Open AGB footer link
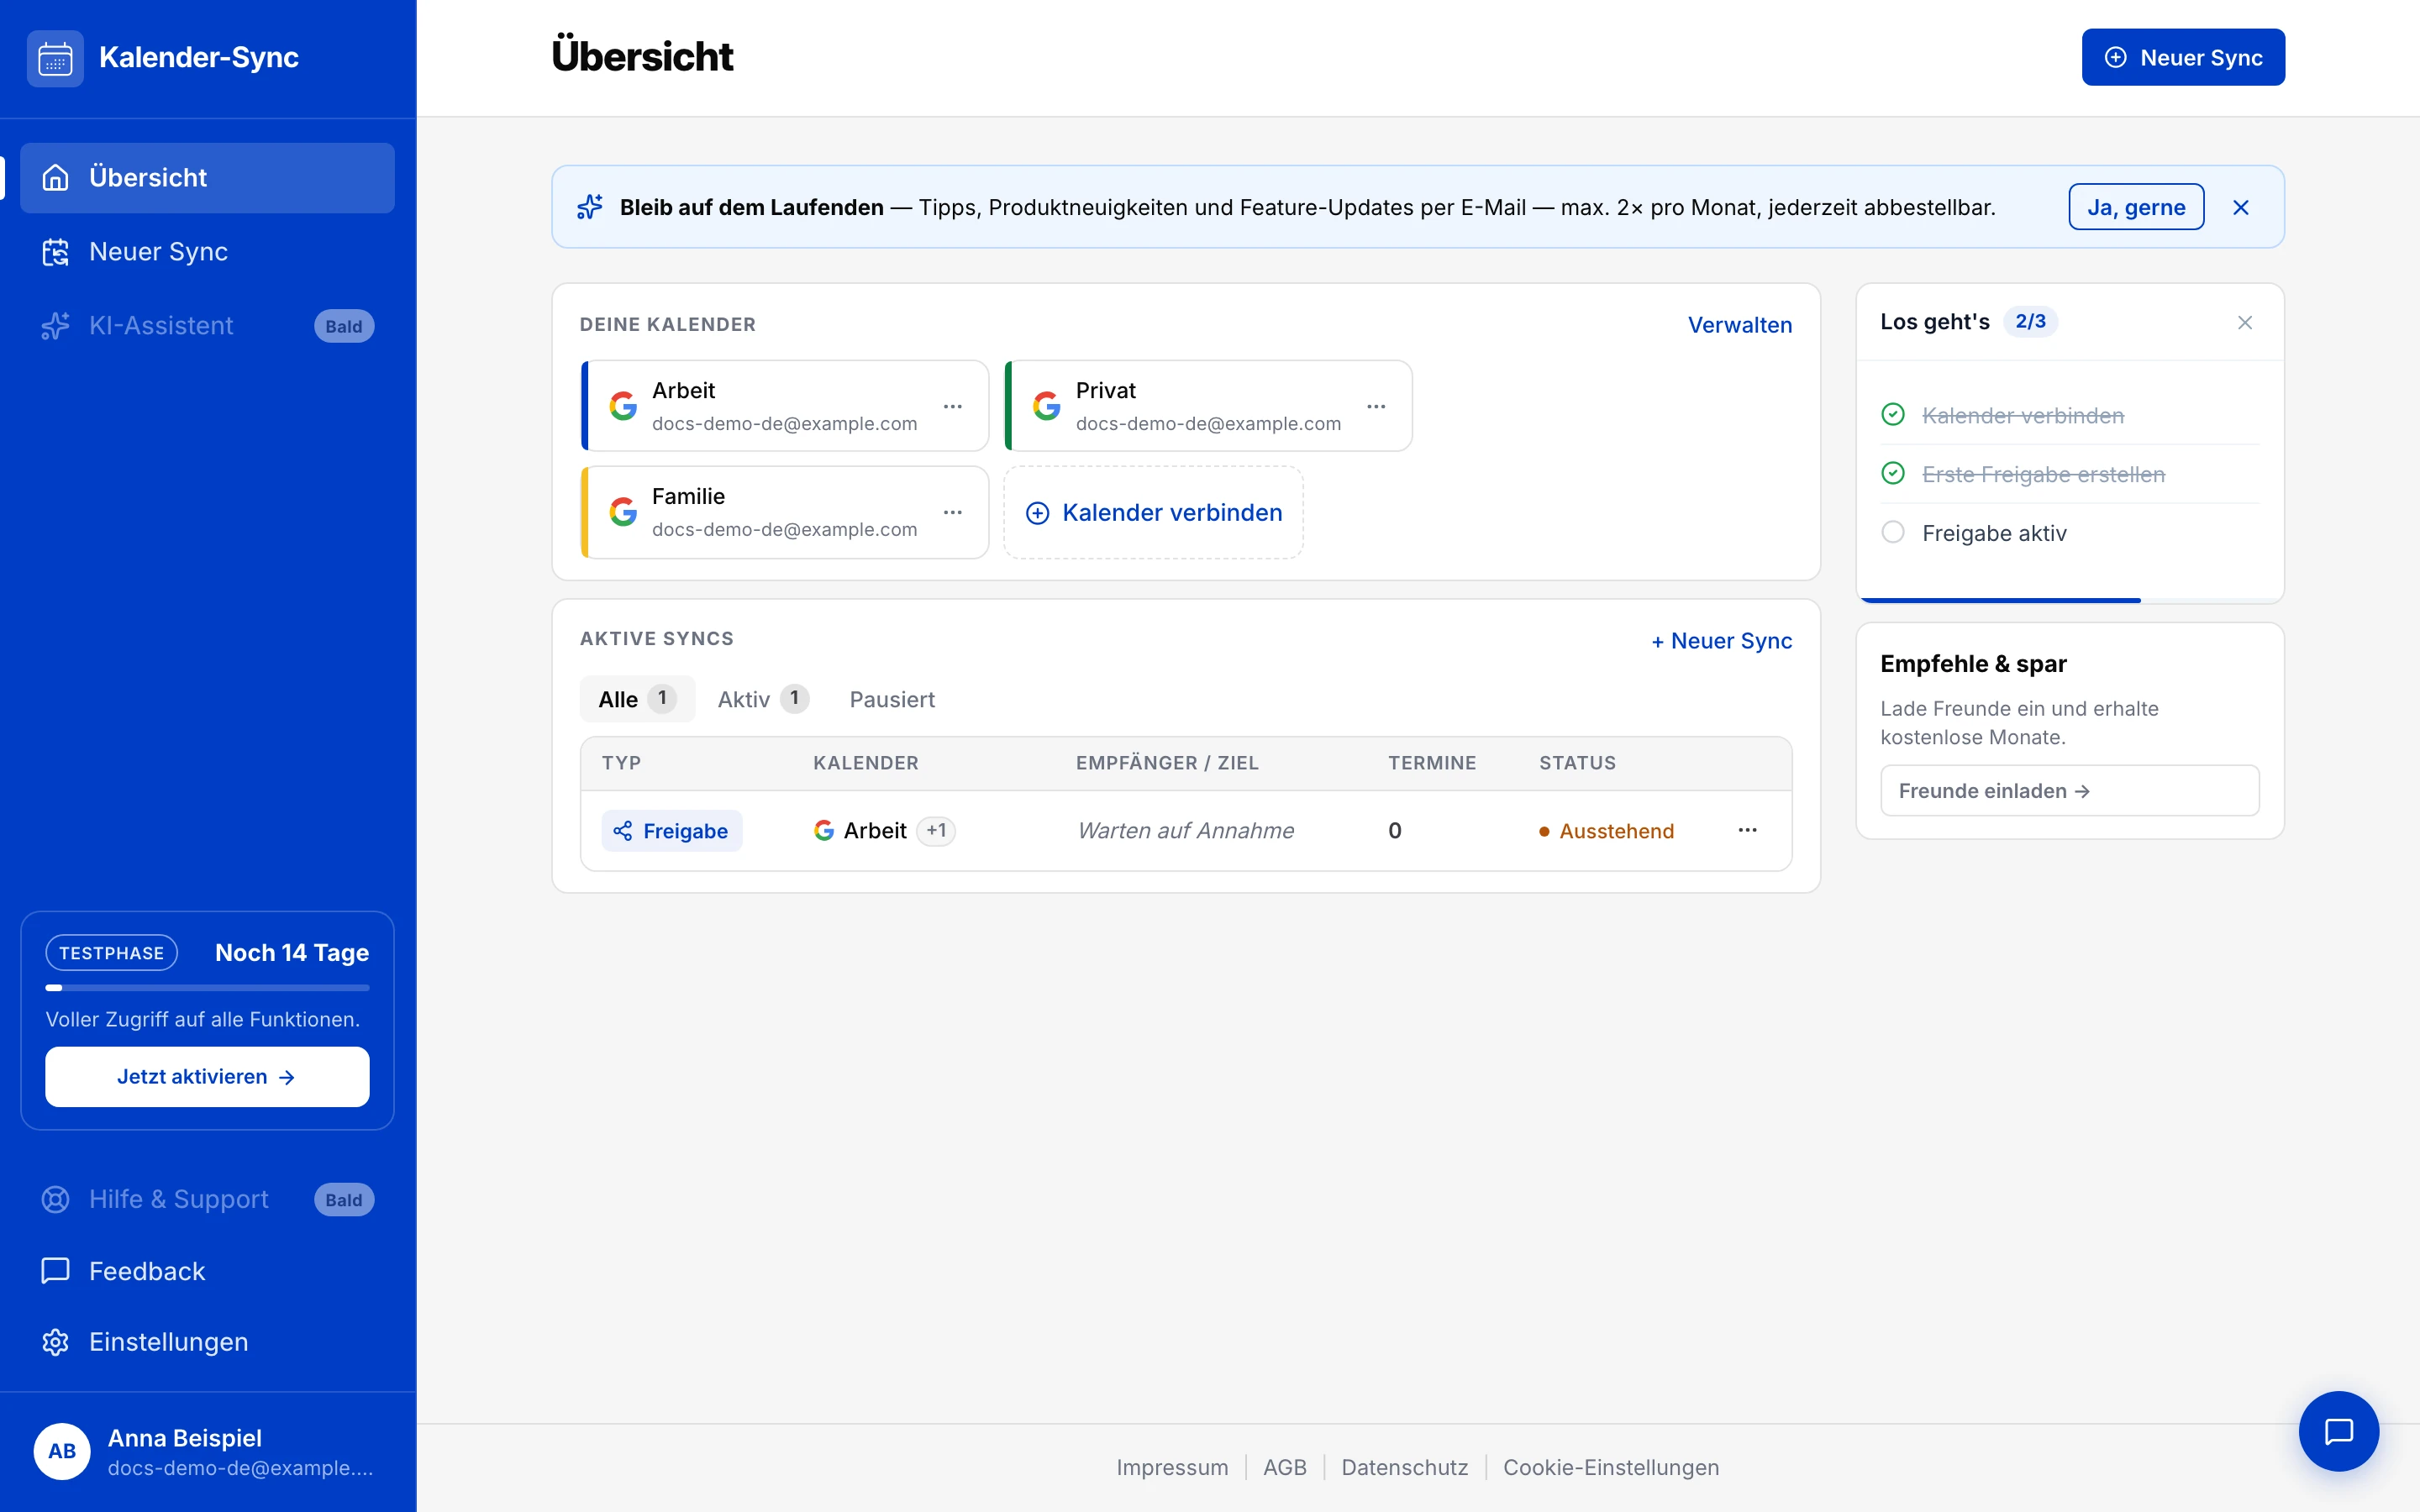Screen dimensions: 2420x1512 pos(1285,1467)
